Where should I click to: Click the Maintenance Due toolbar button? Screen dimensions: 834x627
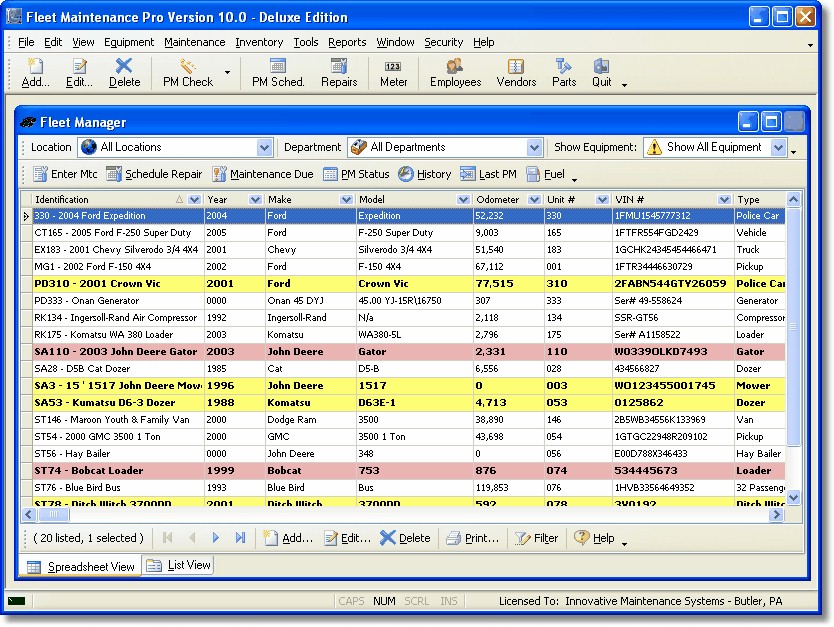point(263,174)
